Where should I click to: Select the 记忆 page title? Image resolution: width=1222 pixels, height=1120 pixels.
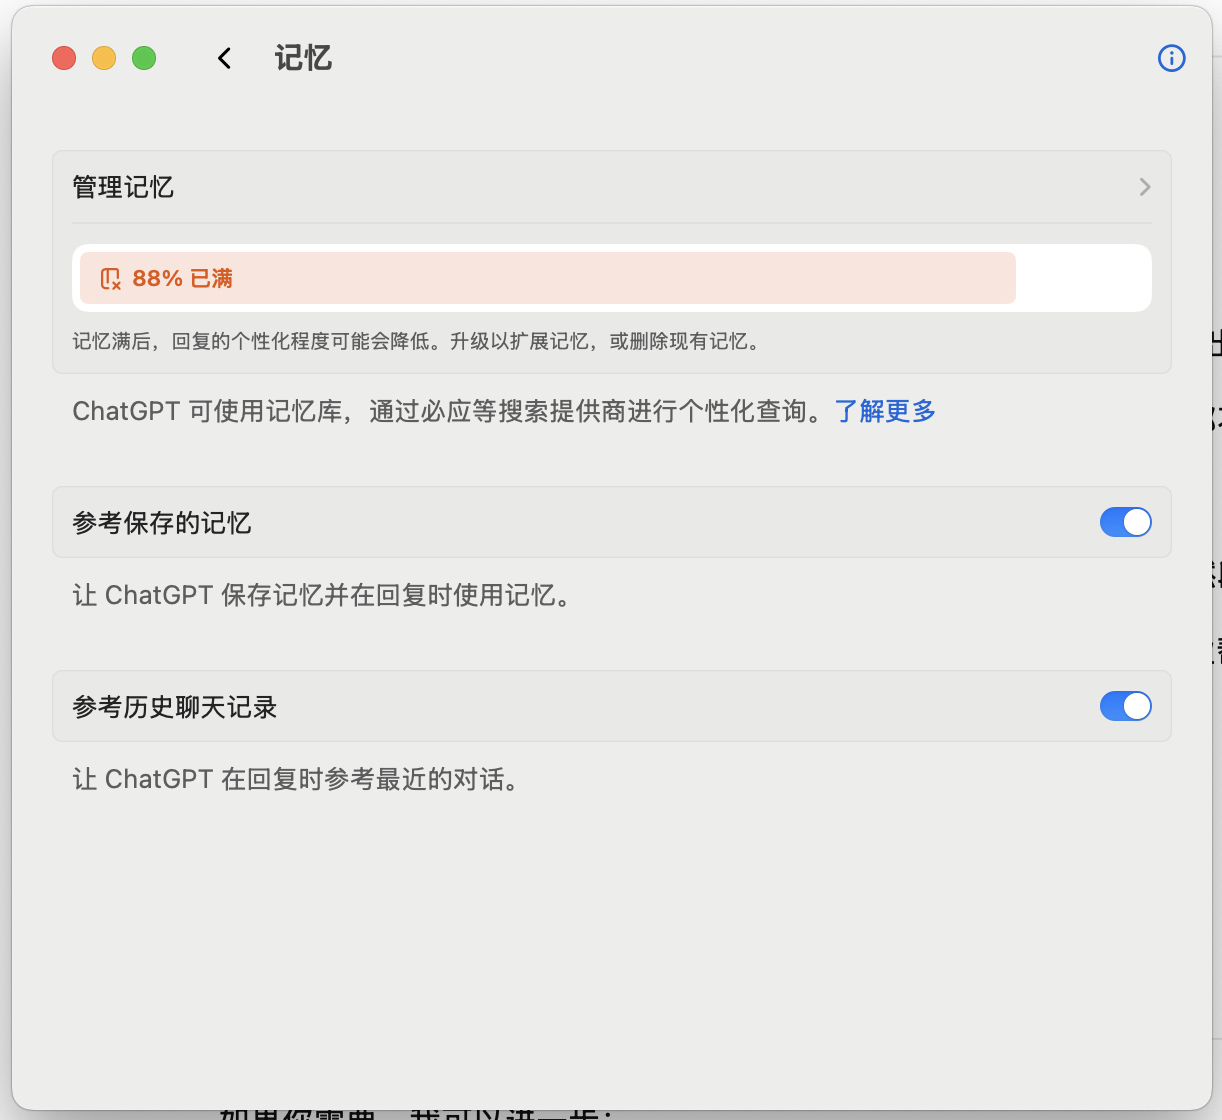pyautogui.click(x=303, y=58)
